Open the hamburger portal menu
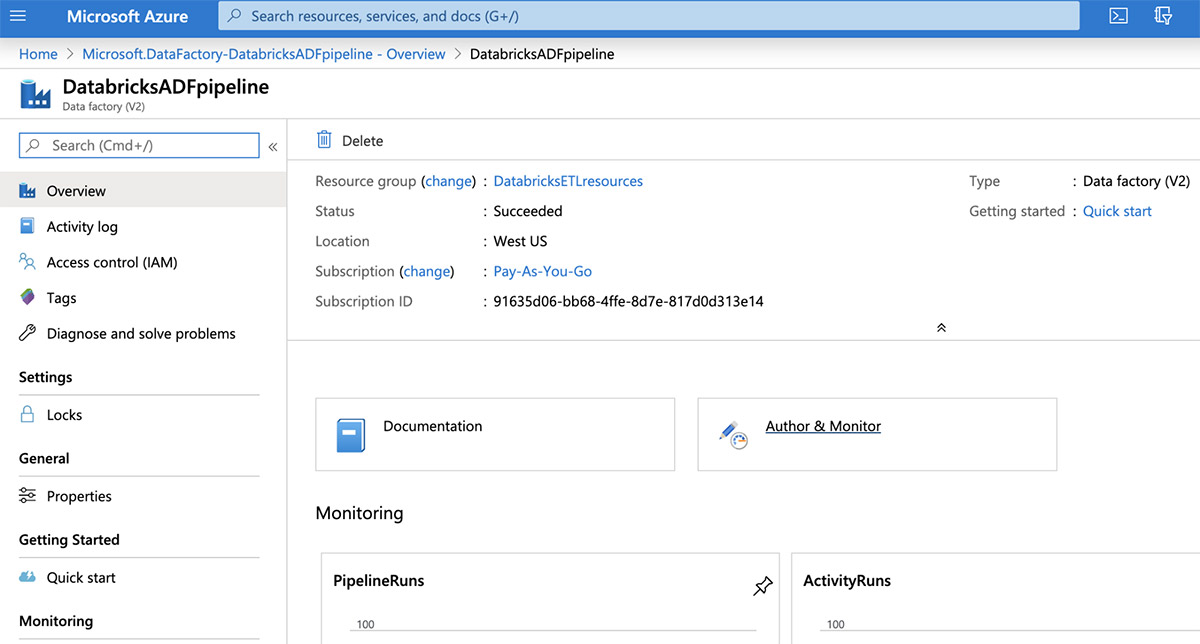Viewport: 1200px width, 644px height. 18,16
